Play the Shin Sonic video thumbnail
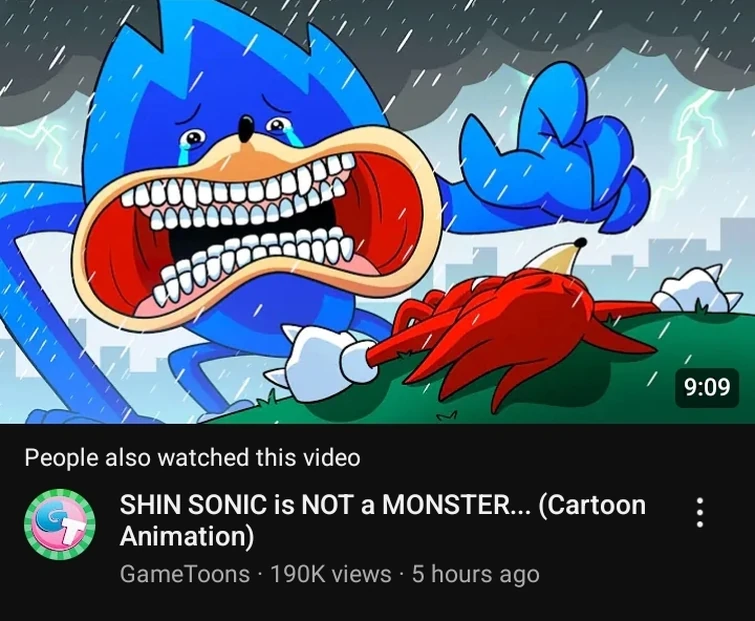755x621 pixels. coord(377,211)
